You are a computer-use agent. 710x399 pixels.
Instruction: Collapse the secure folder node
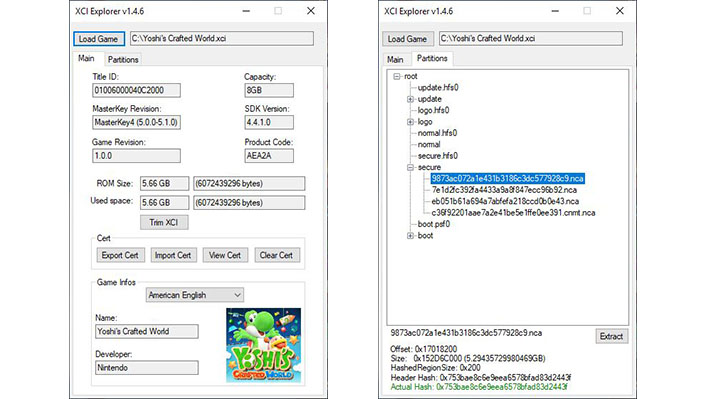coord(410,168)
